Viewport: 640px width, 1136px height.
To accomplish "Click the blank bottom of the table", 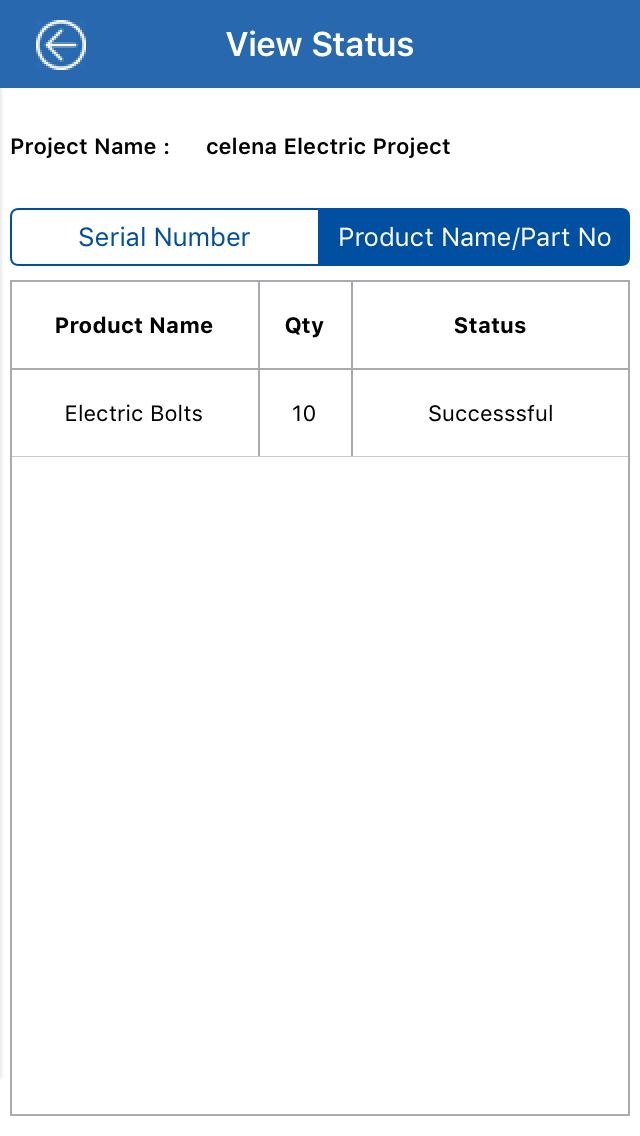I will click(320, 1080).
